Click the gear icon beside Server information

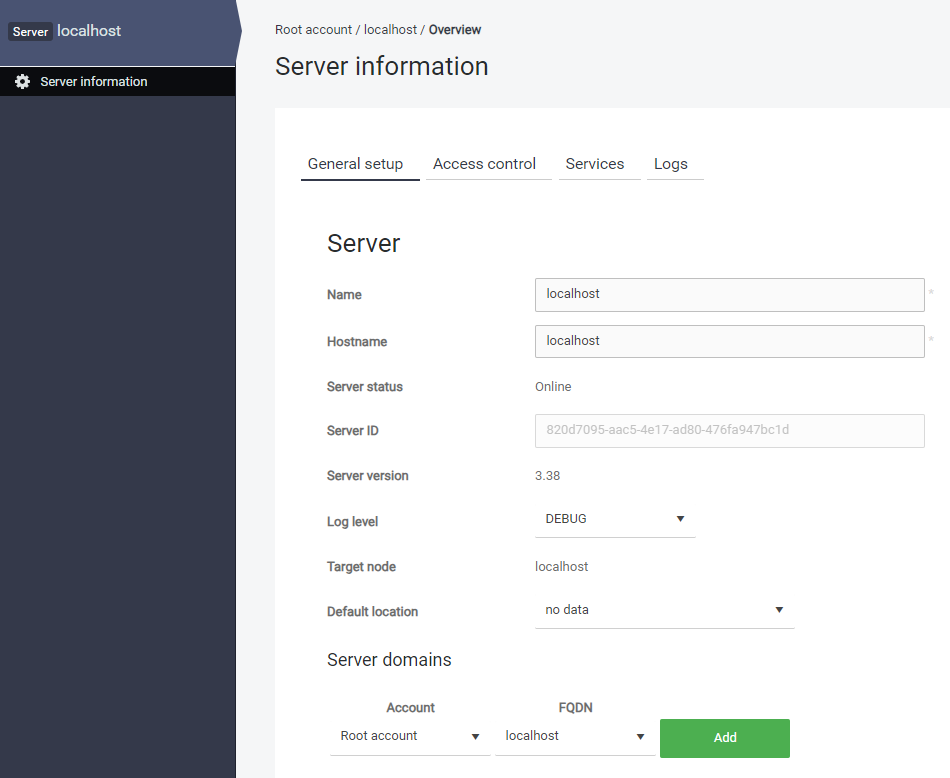click(x=22, y=82)
